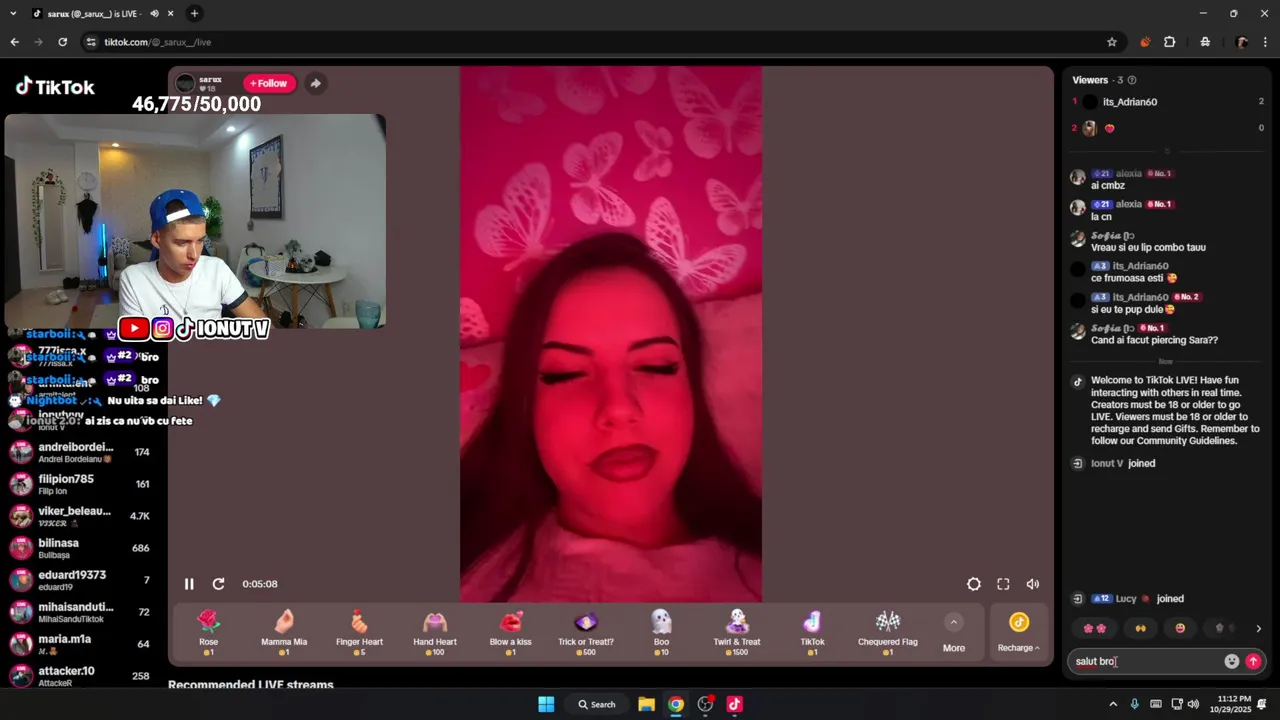Send a Trick or Treat? gift

586,633
